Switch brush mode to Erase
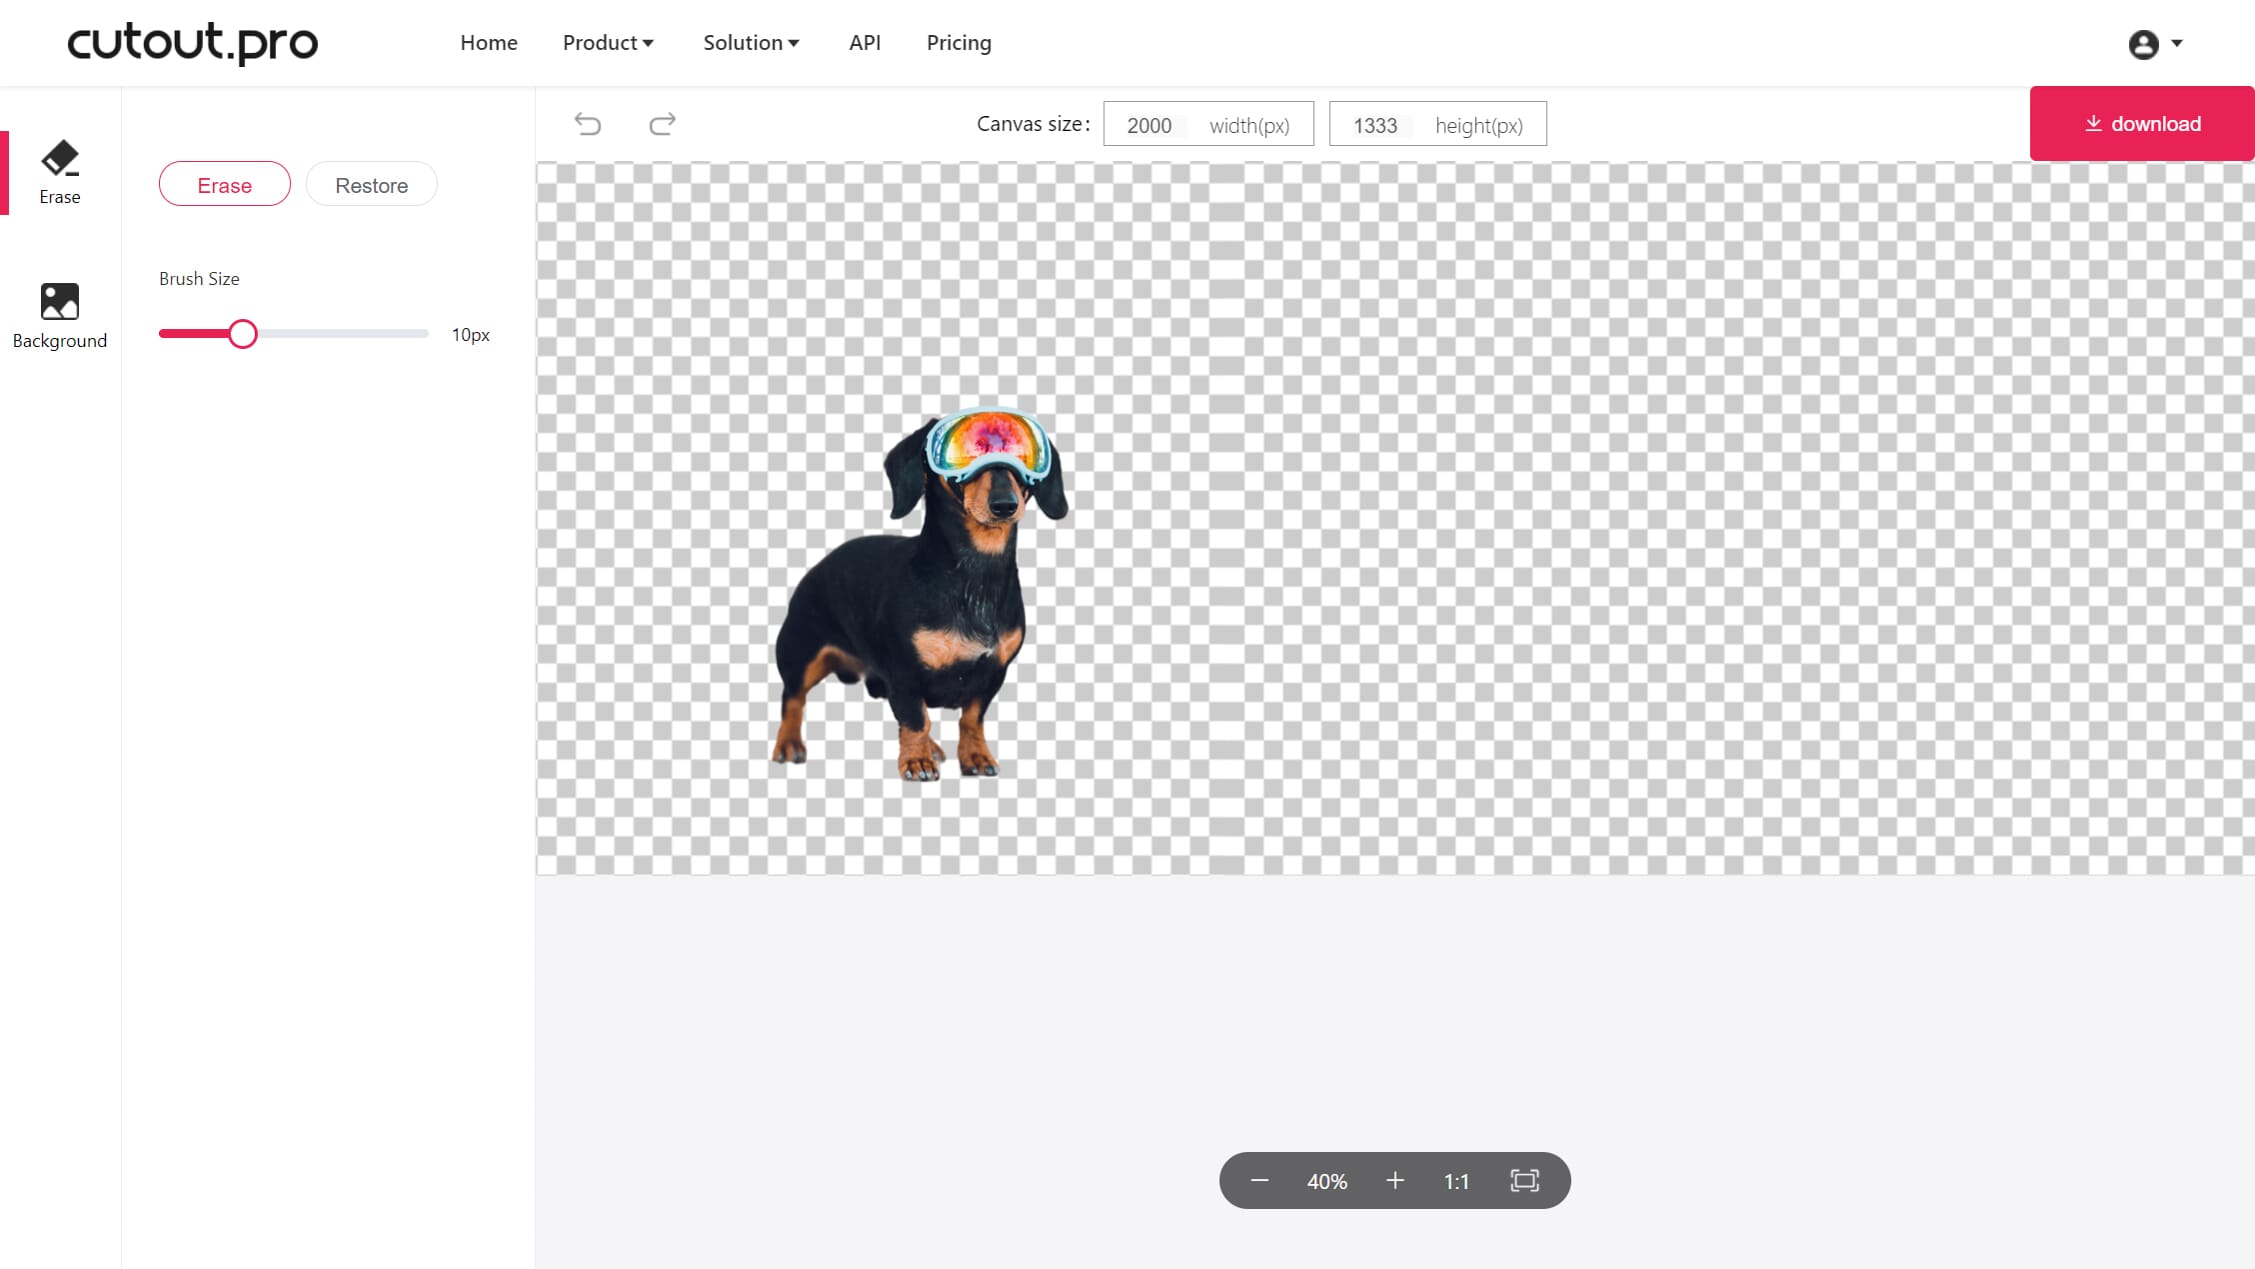The height and width of the screenshot is (1269, 2255). coord(225,185)
